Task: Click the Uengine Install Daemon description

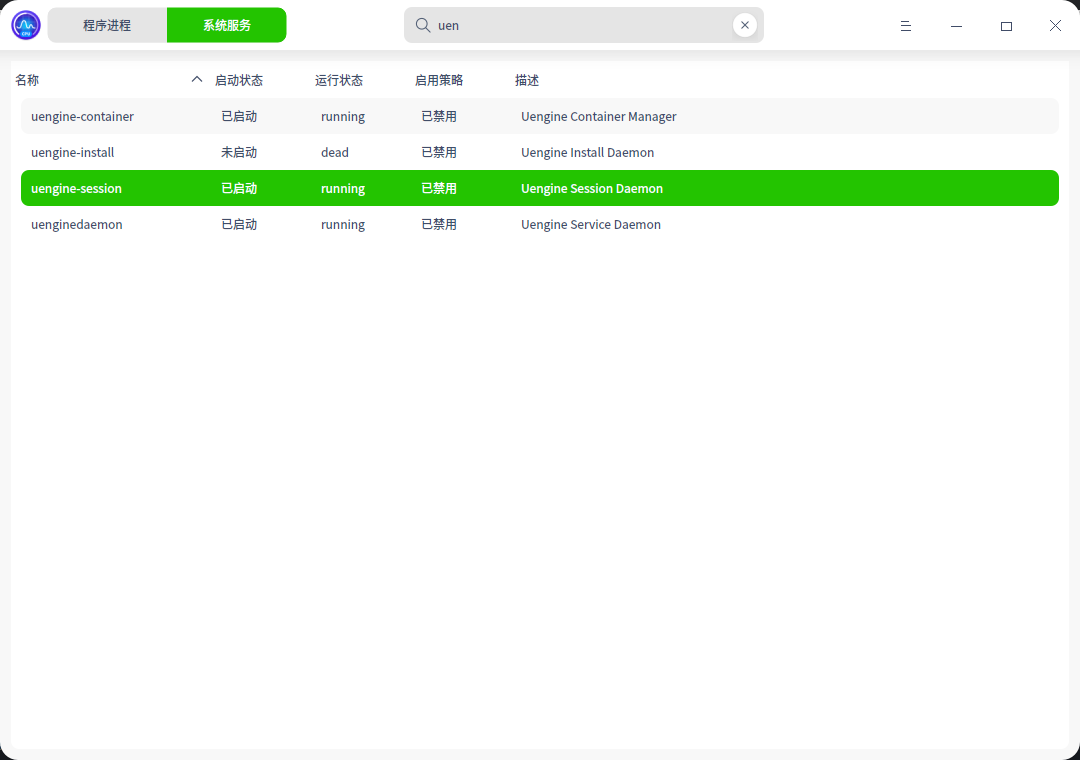Action: click(588, 153)
